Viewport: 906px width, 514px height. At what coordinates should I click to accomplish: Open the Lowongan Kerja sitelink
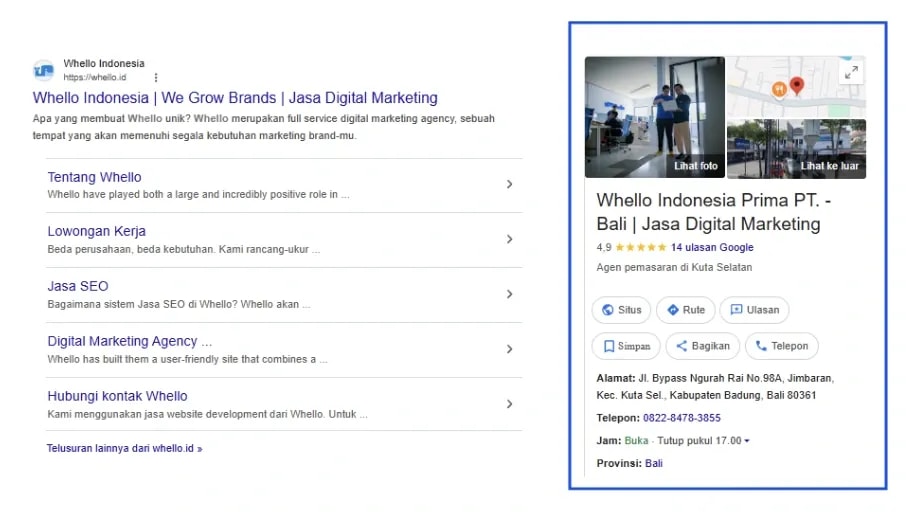coord(96,231)
